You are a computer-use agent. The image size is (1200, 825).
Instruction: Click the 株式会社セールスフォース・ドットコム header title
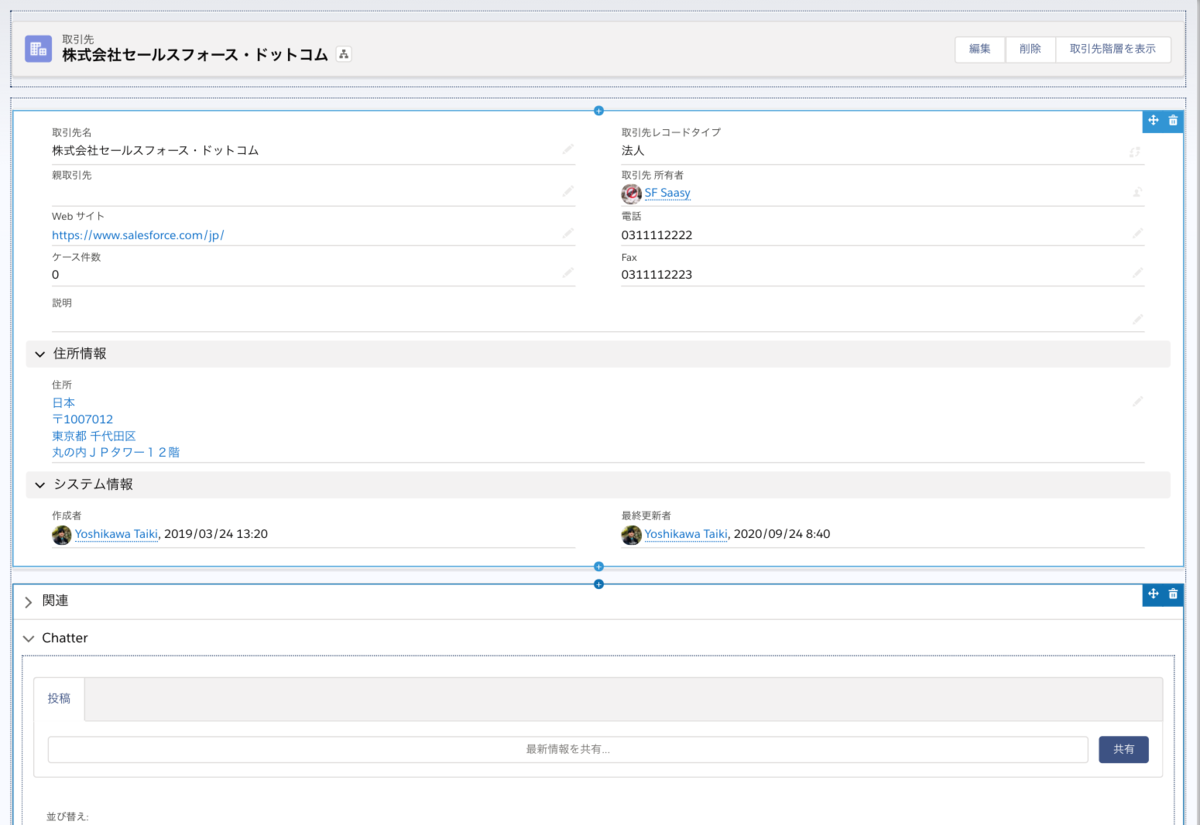point(195,55)
